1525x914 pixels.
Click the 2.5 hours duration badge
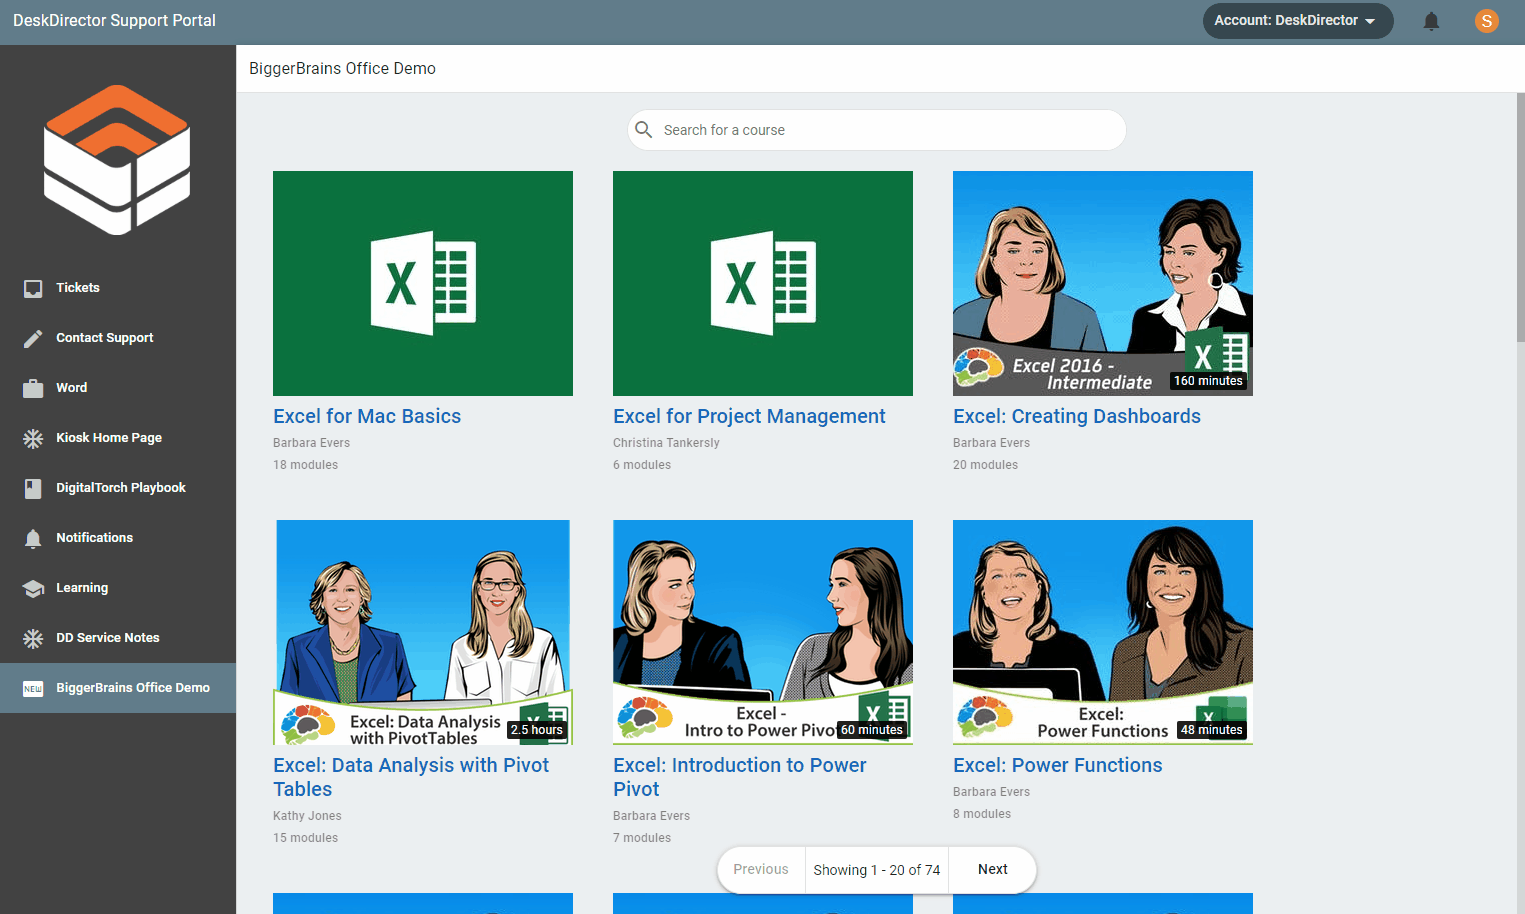pyautogui.click(x=537, y=730)
